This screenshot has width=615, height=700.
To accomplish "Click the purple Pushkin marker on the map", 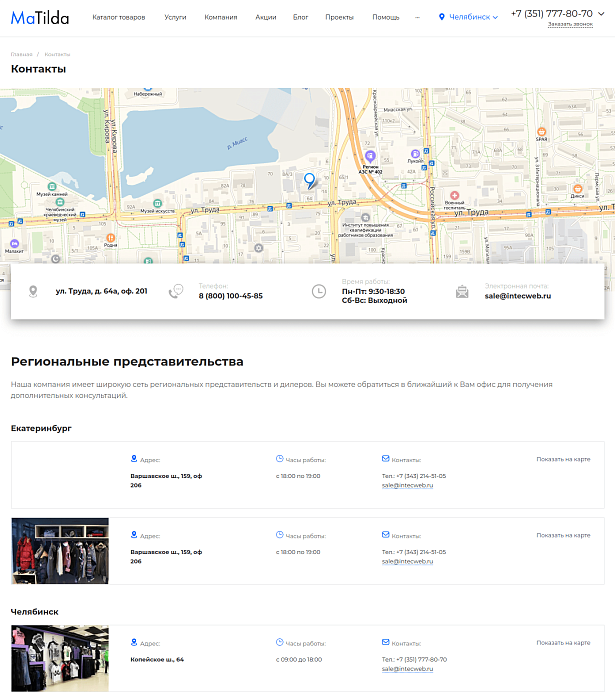I will click(x=414, y=155).
